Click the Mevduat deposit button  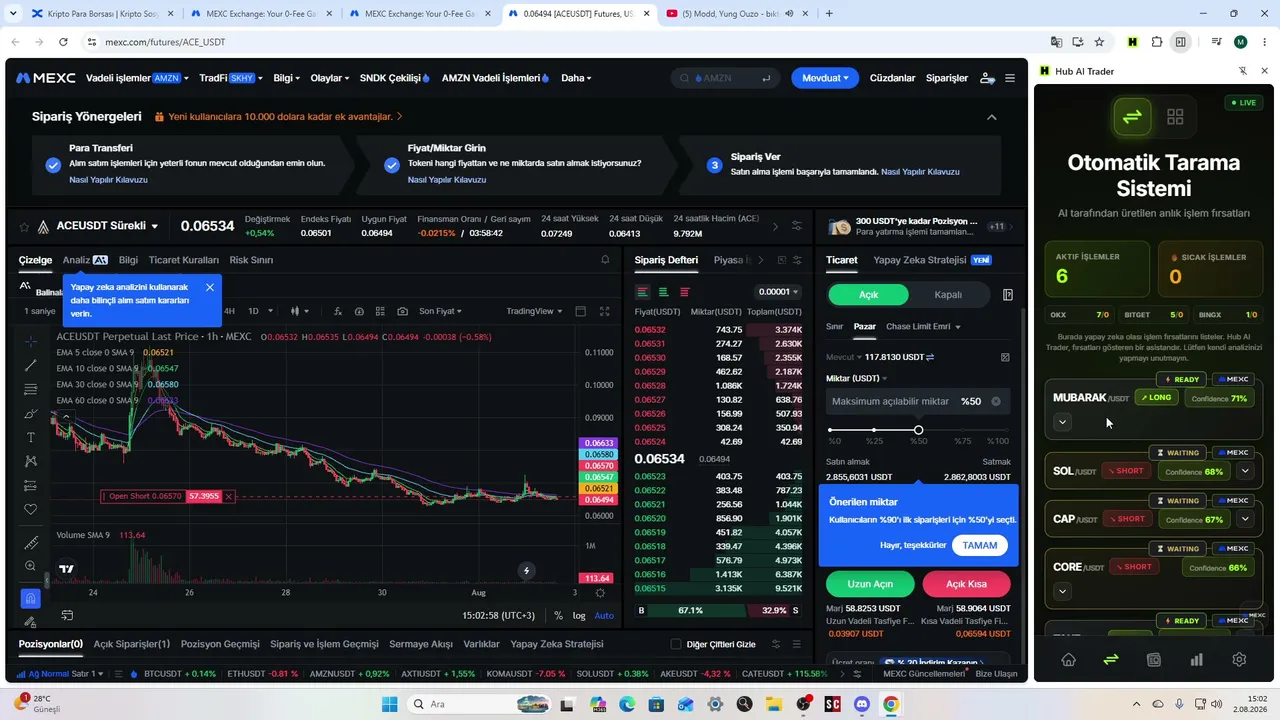[x=826, y=78]
